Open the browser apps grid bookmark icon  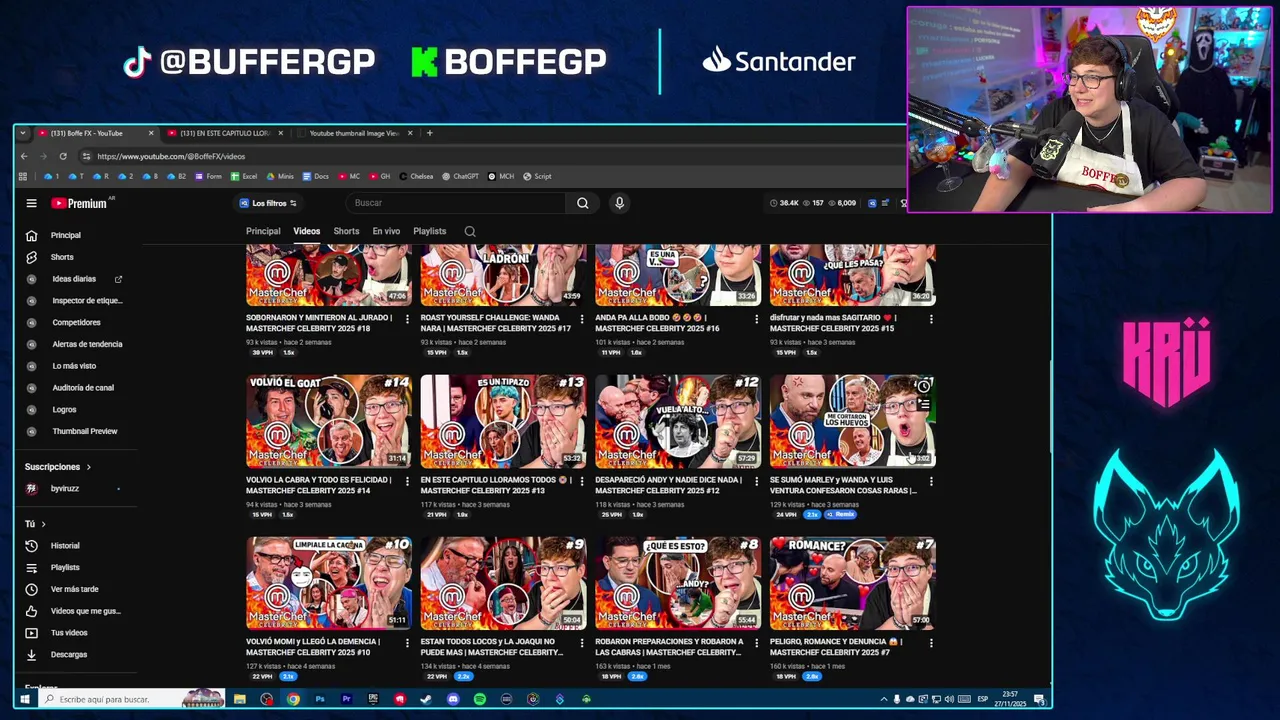(22, 176)
